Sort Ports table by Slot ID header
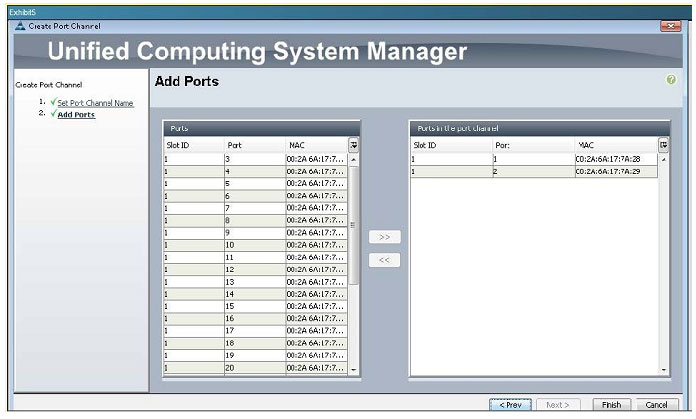This screenshot has width=696, height=419. [194, 145]
